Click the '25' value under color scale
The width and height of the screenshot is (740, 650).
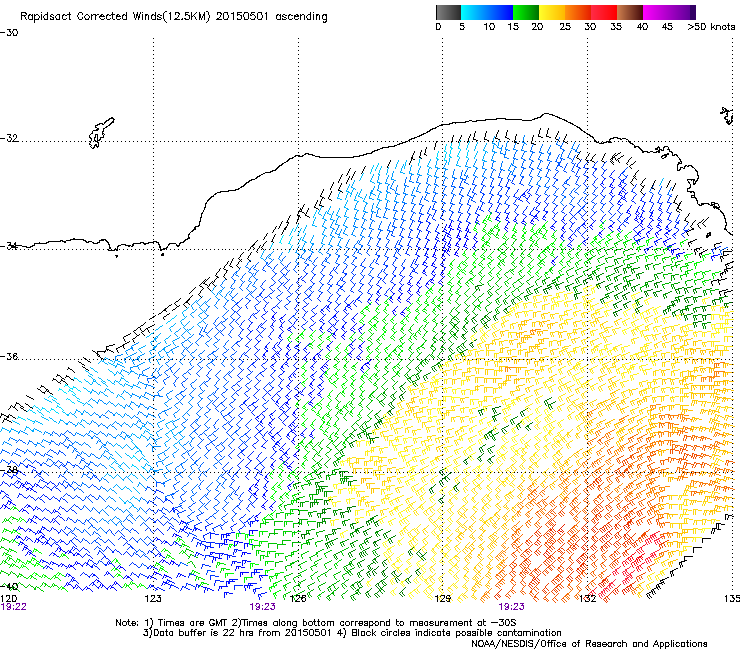[x=565, y=27]
